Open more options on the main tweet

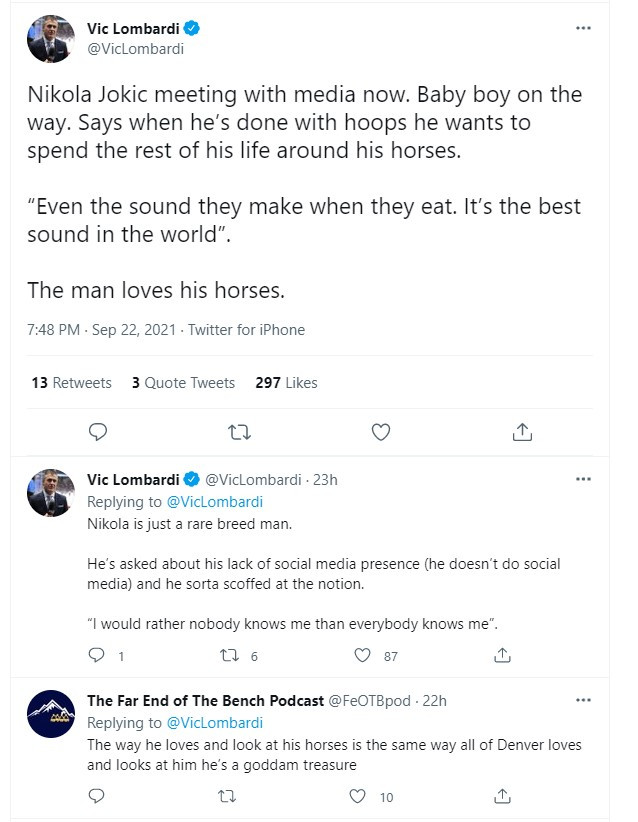point(583,28)
